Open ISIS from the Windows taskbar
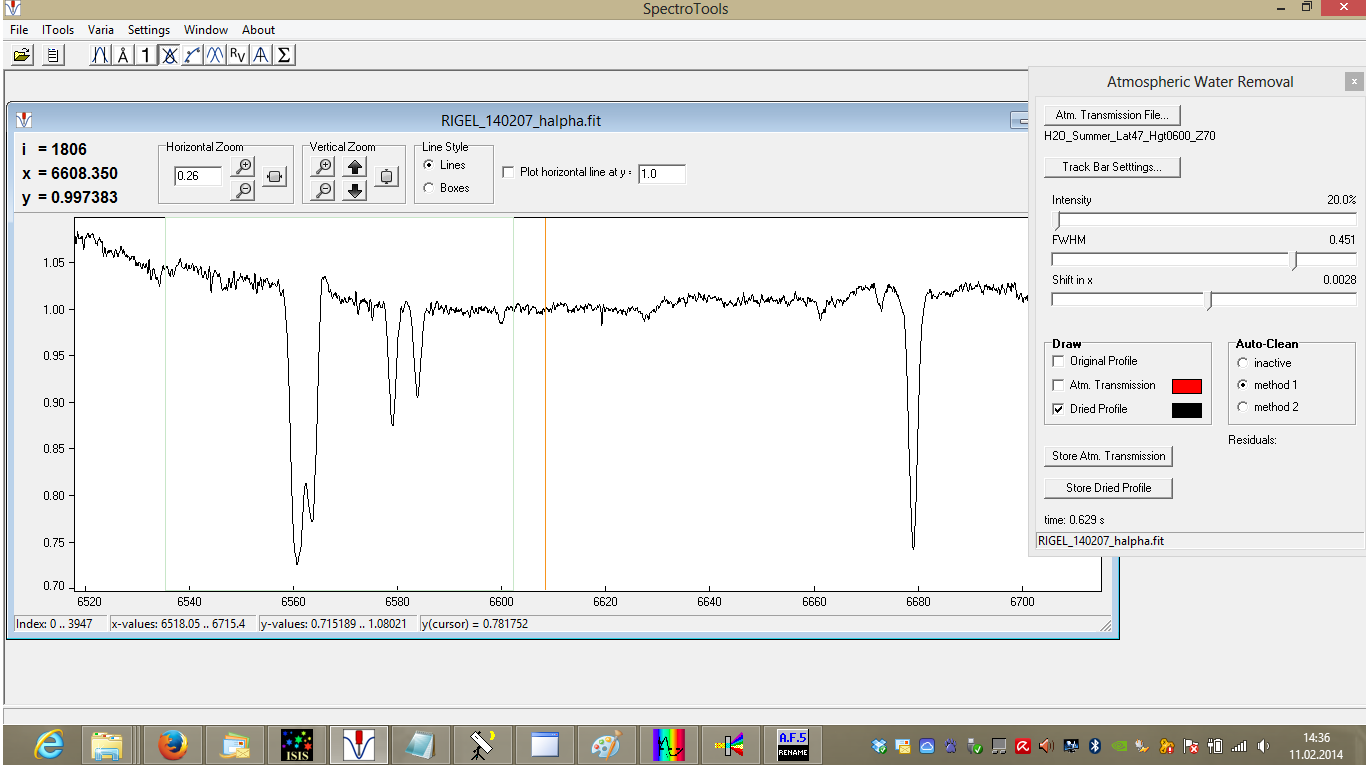Image resolution: width=1366 pixels, height=768 pixels. pyautogui.click(x=298, y=745)
